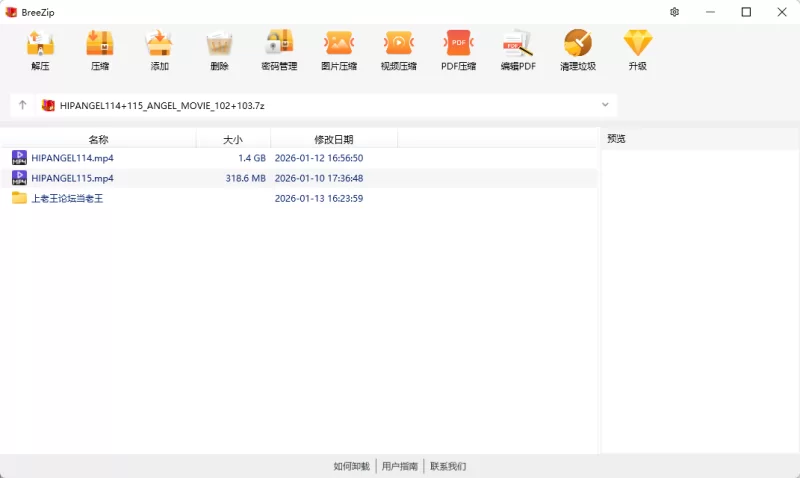This screenshot has width=800, height=478.
Task: Click the 2026-01-12 16:56:50 date cell
Action: [319, 158]
